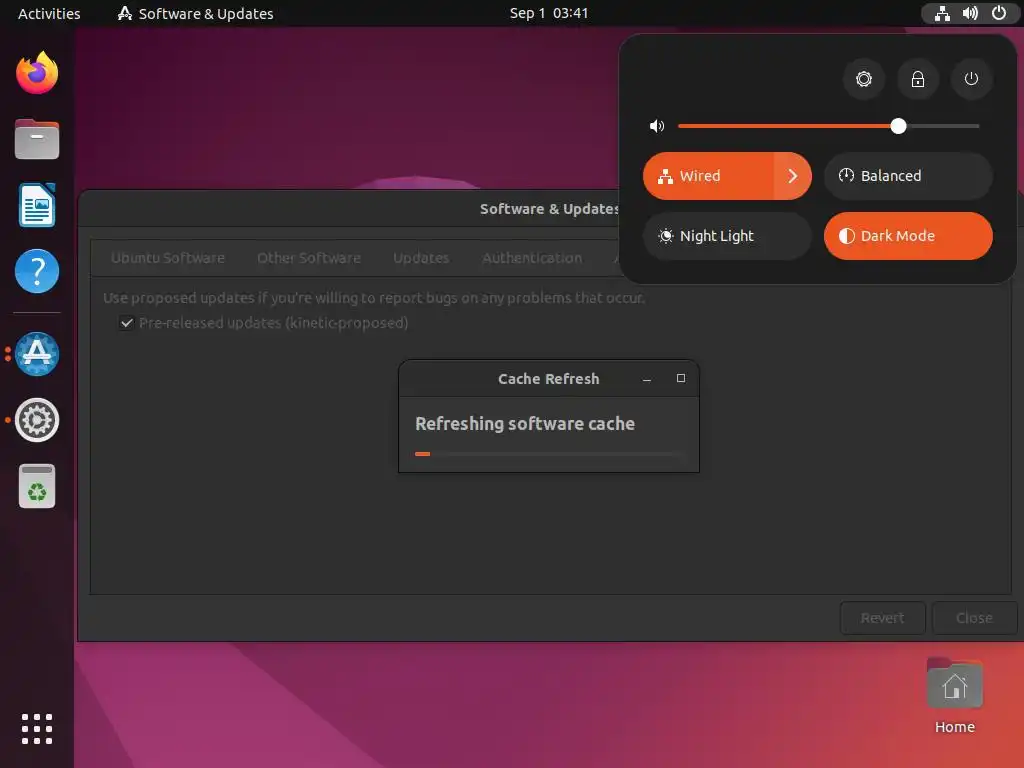Click Activities in the top bar
This screenshot has height=768, width=1024.
(49, 13)
